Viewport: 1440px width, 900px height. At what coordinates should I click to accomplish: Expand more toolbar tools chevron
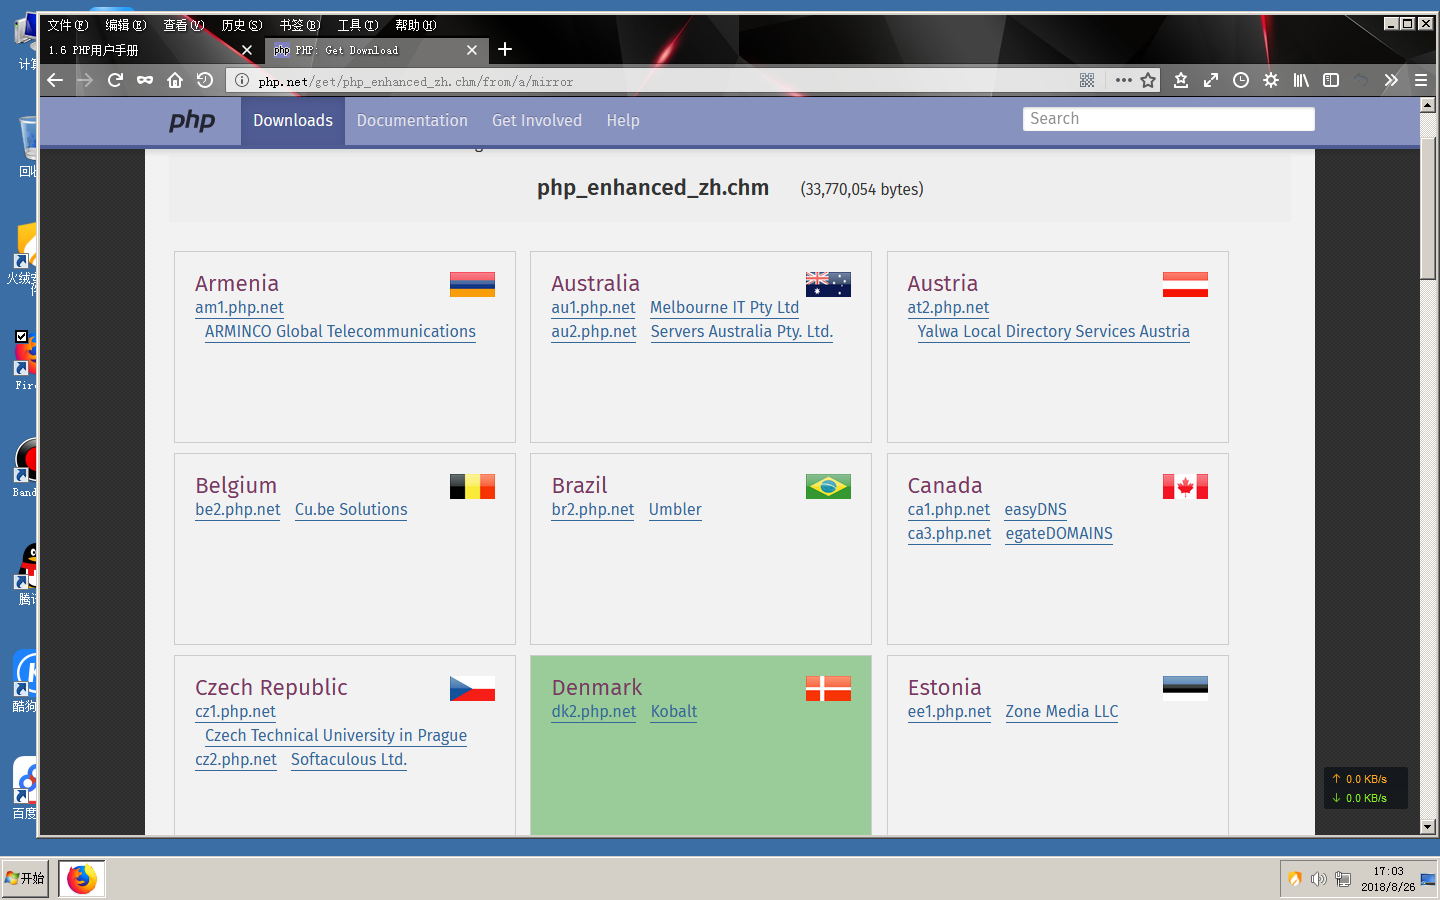(1391, 80)
